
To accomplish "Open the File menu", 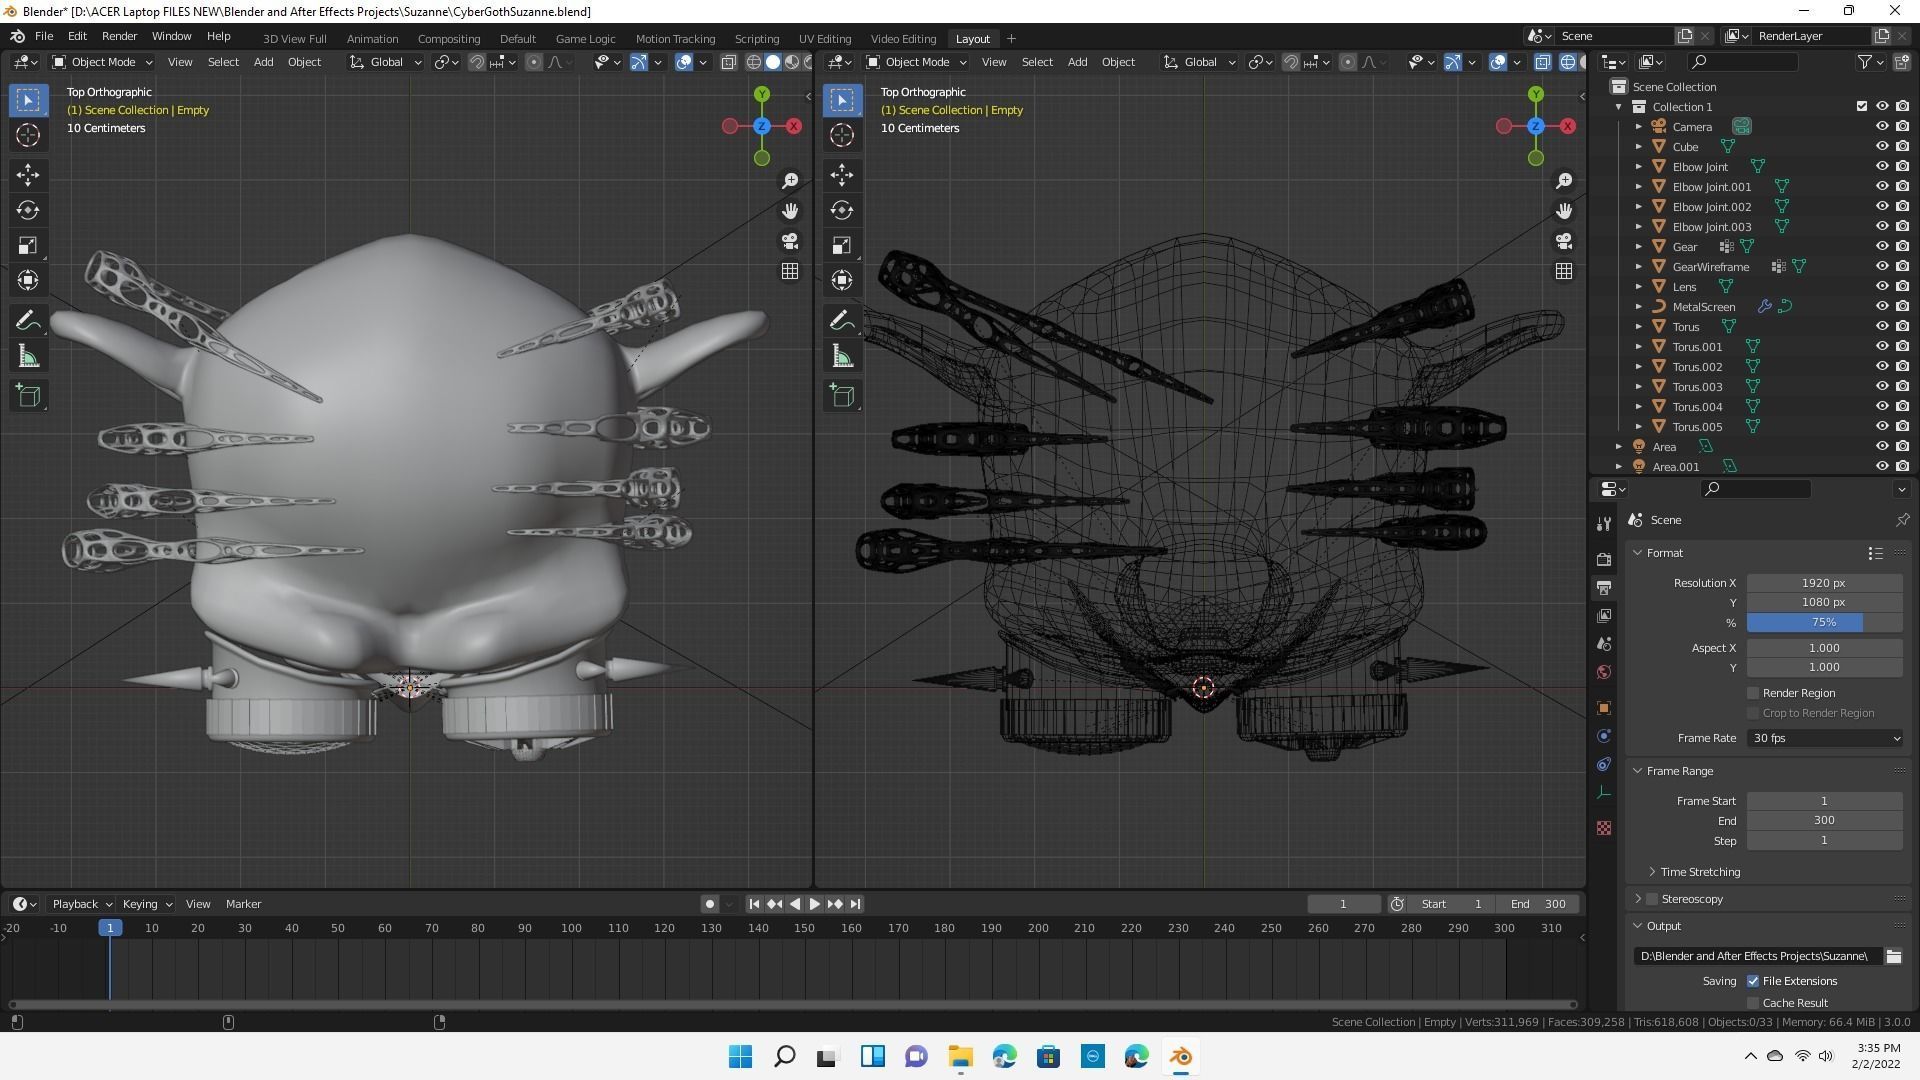I will click(44, 36).
